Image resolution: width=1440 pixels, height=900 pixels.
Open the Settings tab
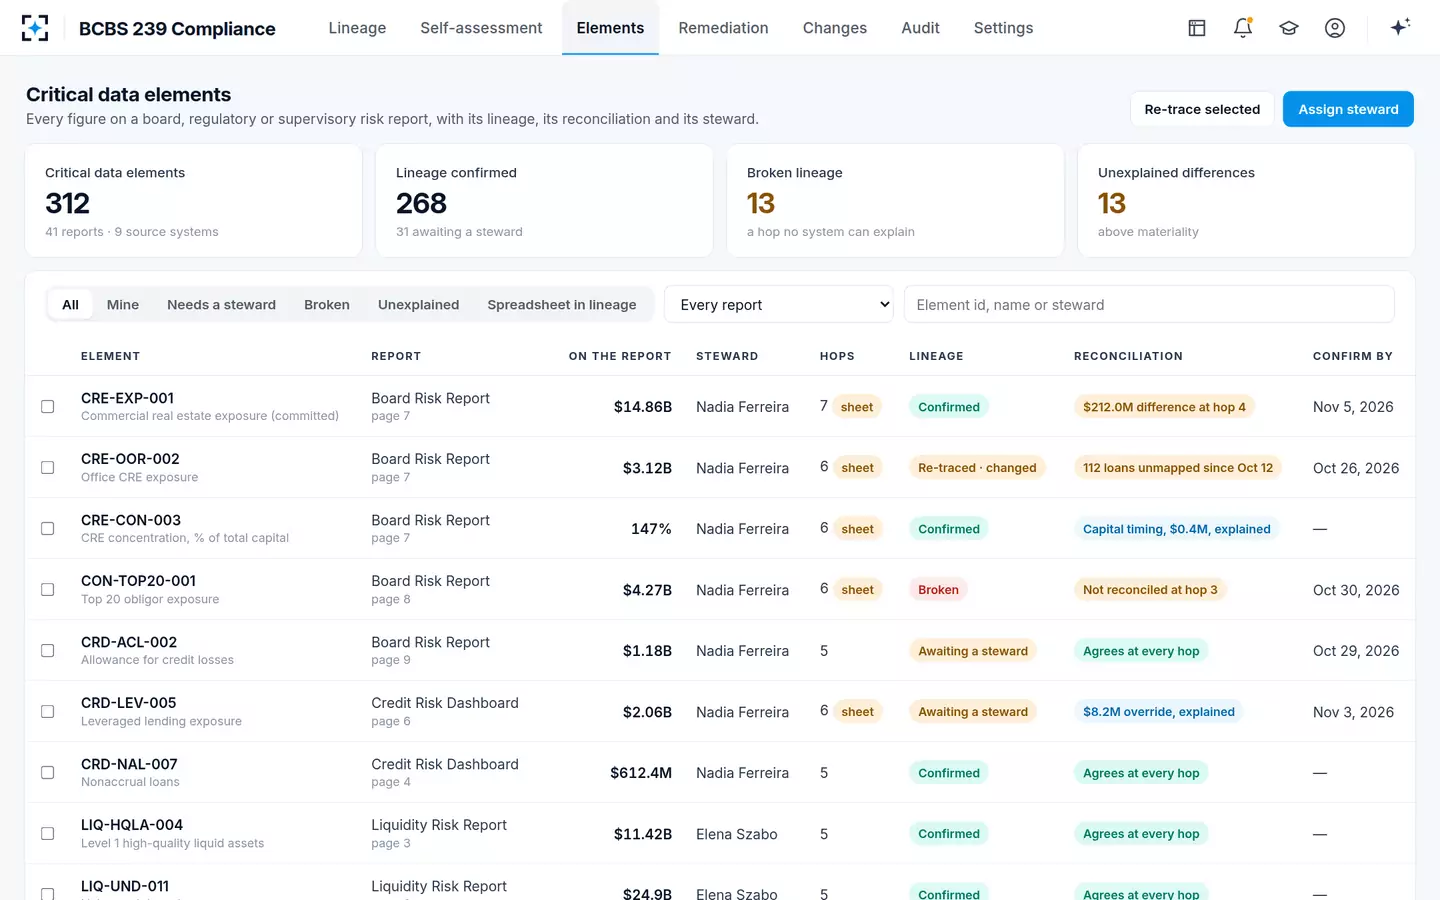(1003, 28)
